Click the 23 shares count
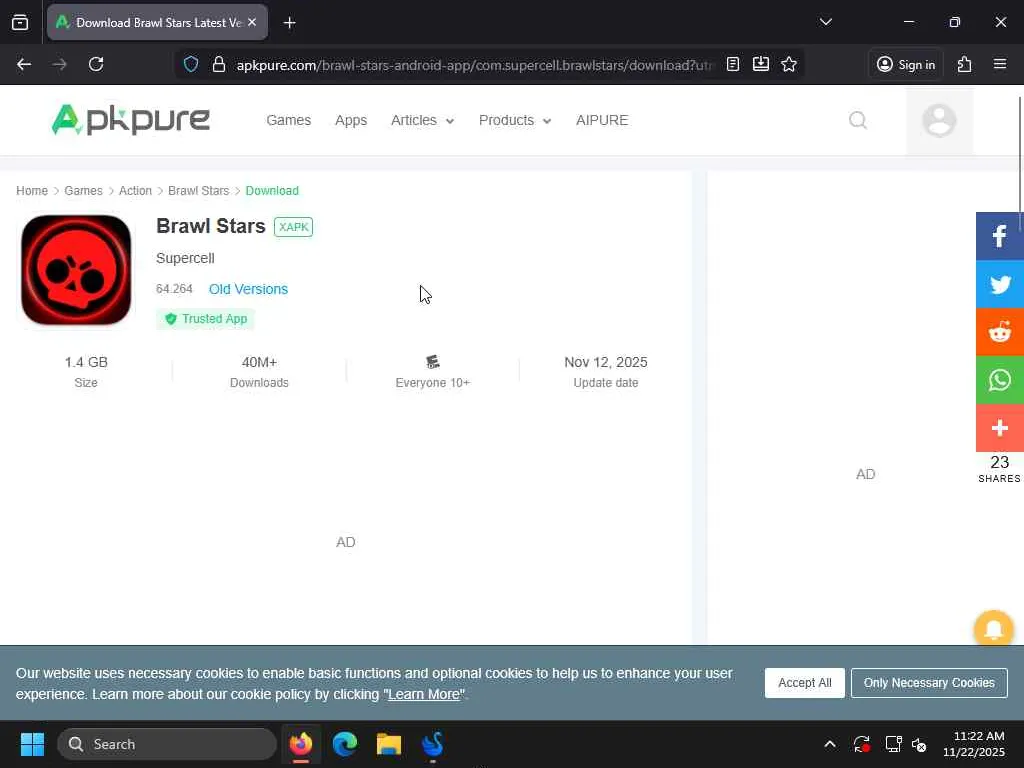The height and width of the screenshot is (768, 1024). pyautogui.click(x=999, y=462)
